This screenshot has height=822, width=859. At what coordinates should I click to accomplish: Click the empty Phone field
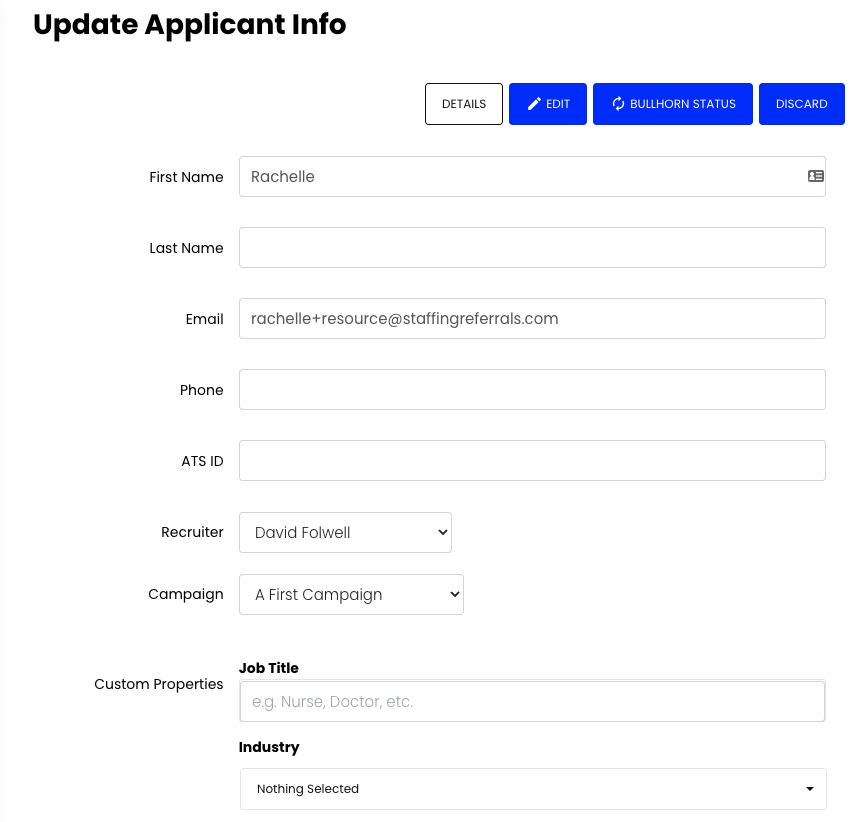[x=532, y=389]
